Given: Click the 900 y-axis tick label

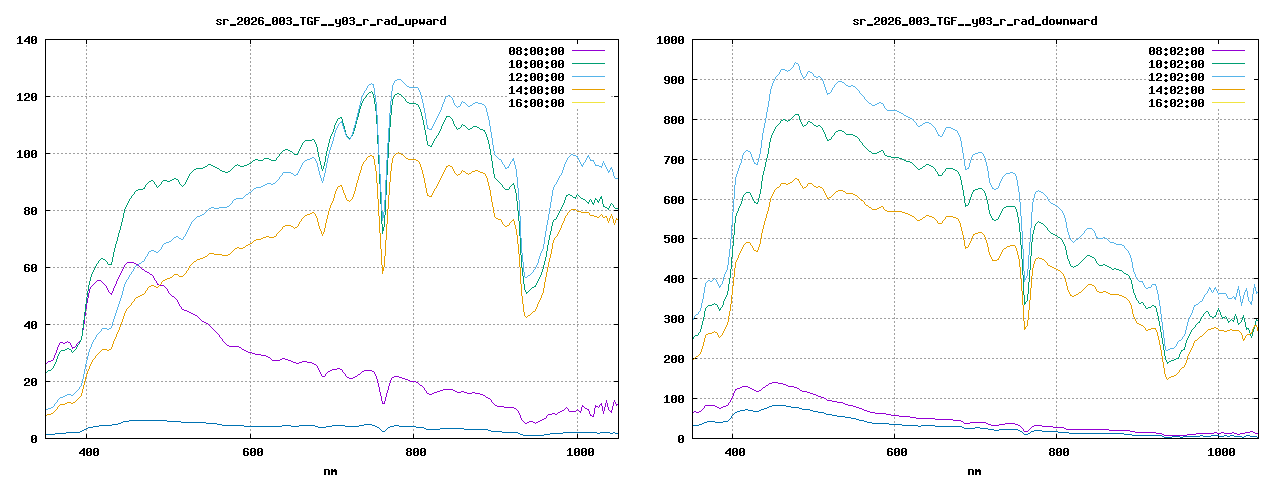Looking at the screenshot, I should [670, 80].
